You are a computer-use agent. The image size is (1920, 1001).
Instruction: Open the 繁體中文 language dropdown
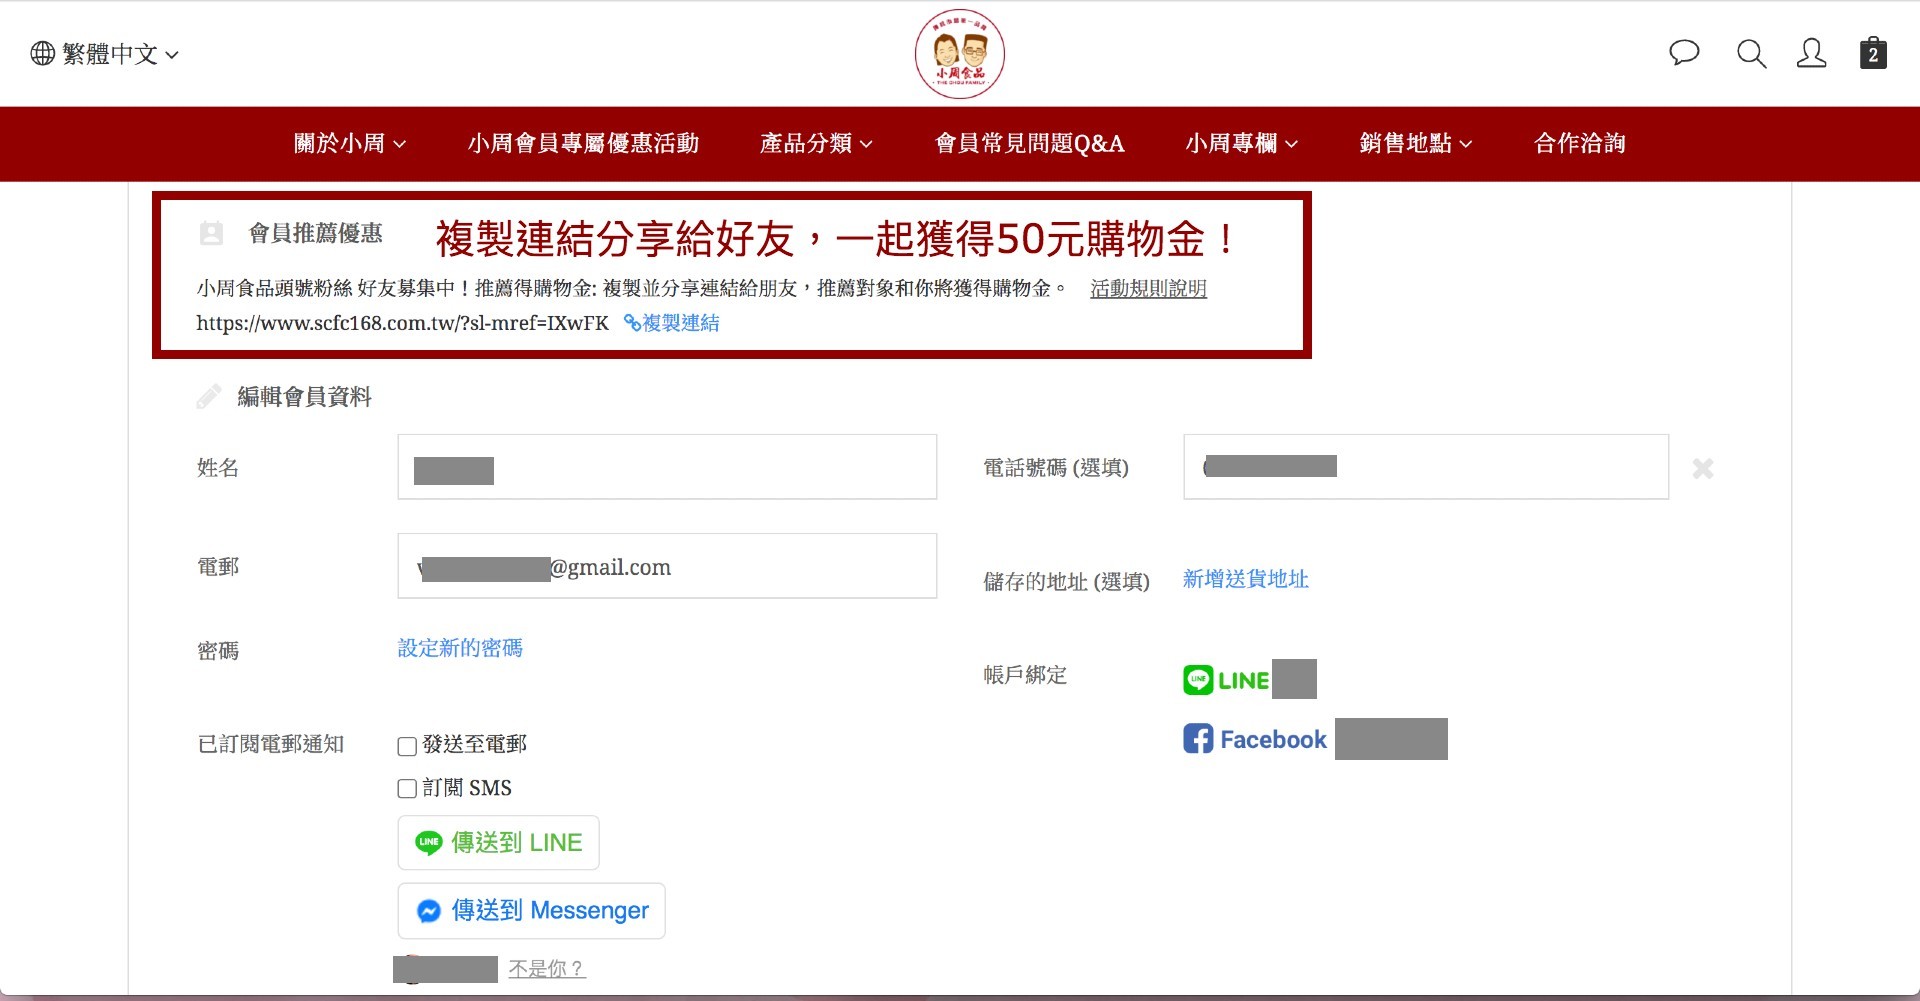click(105, 54)
